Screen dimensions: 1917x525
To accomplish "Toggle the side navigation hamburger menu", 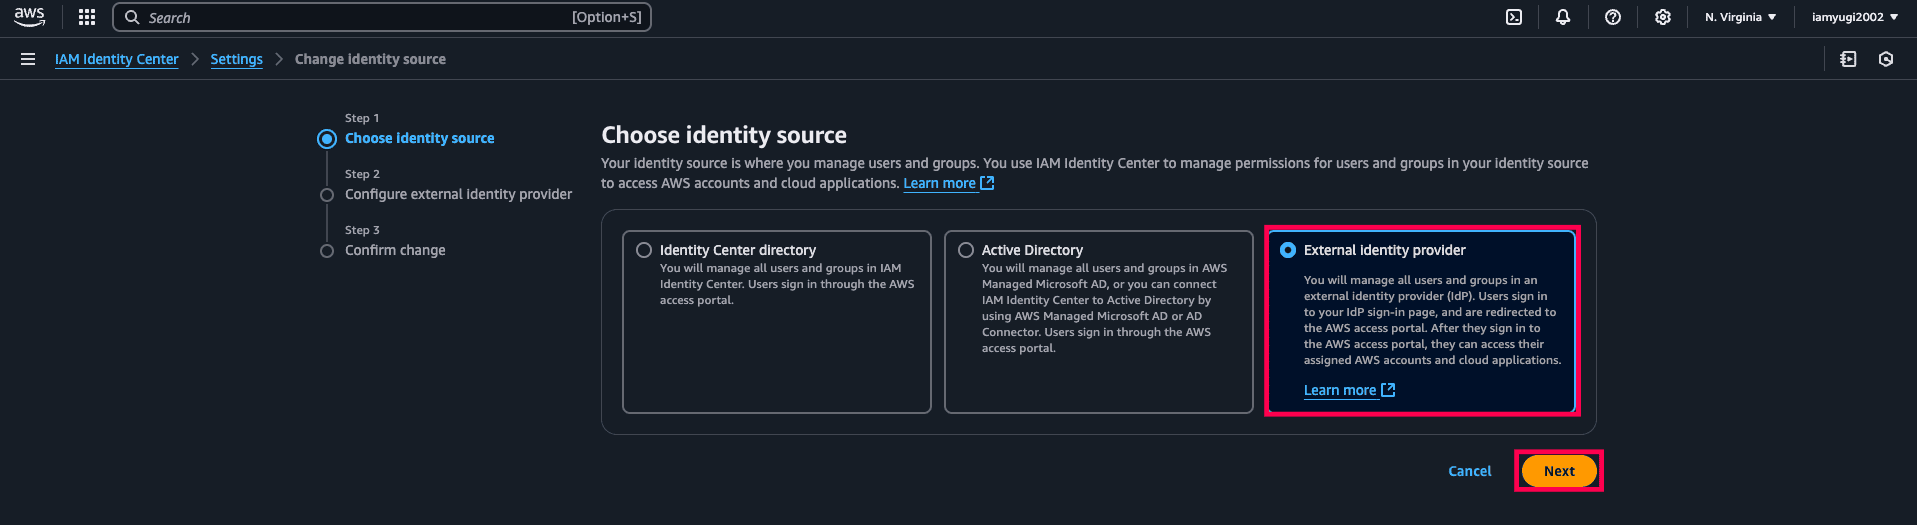I will [28, 59].
